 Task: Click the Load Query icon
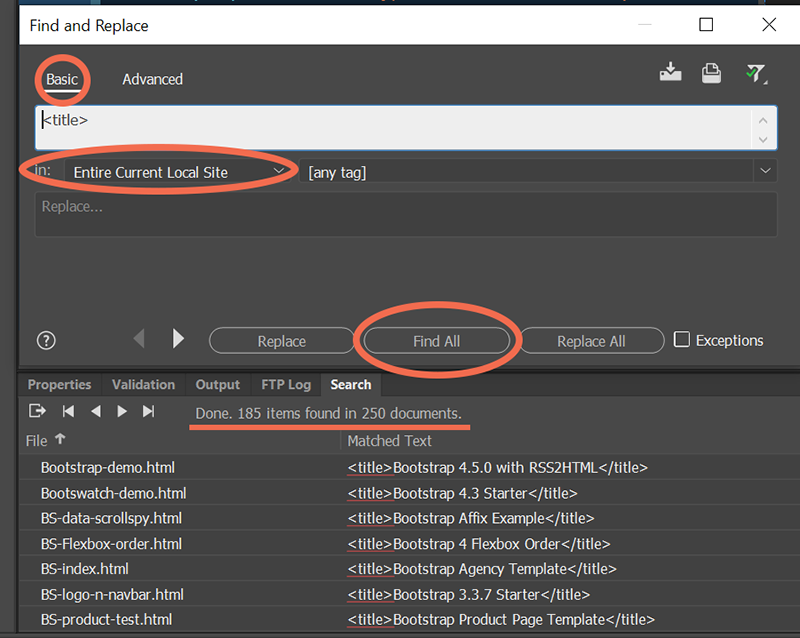tap(711, 72)
